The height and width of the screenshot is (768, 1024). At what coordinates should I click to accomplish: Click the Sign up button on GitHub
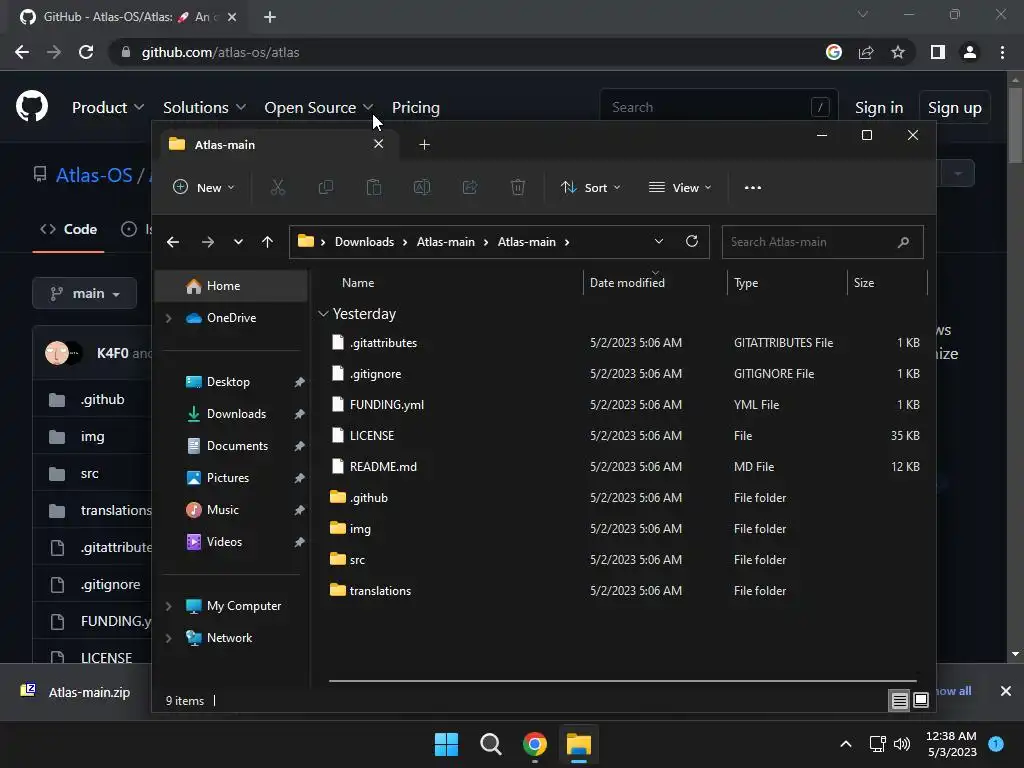coord(954,108)
